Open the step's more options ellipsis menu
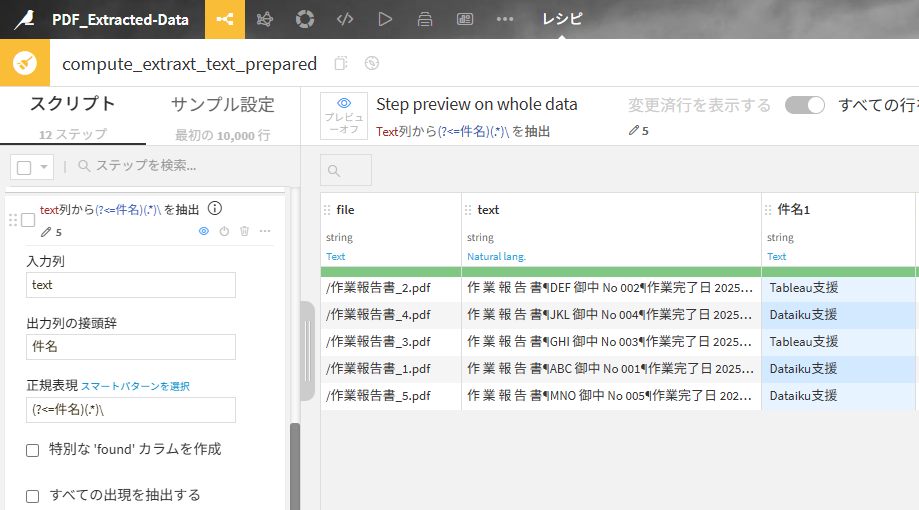The image size is (919, 510). click(x=265, y=231)
